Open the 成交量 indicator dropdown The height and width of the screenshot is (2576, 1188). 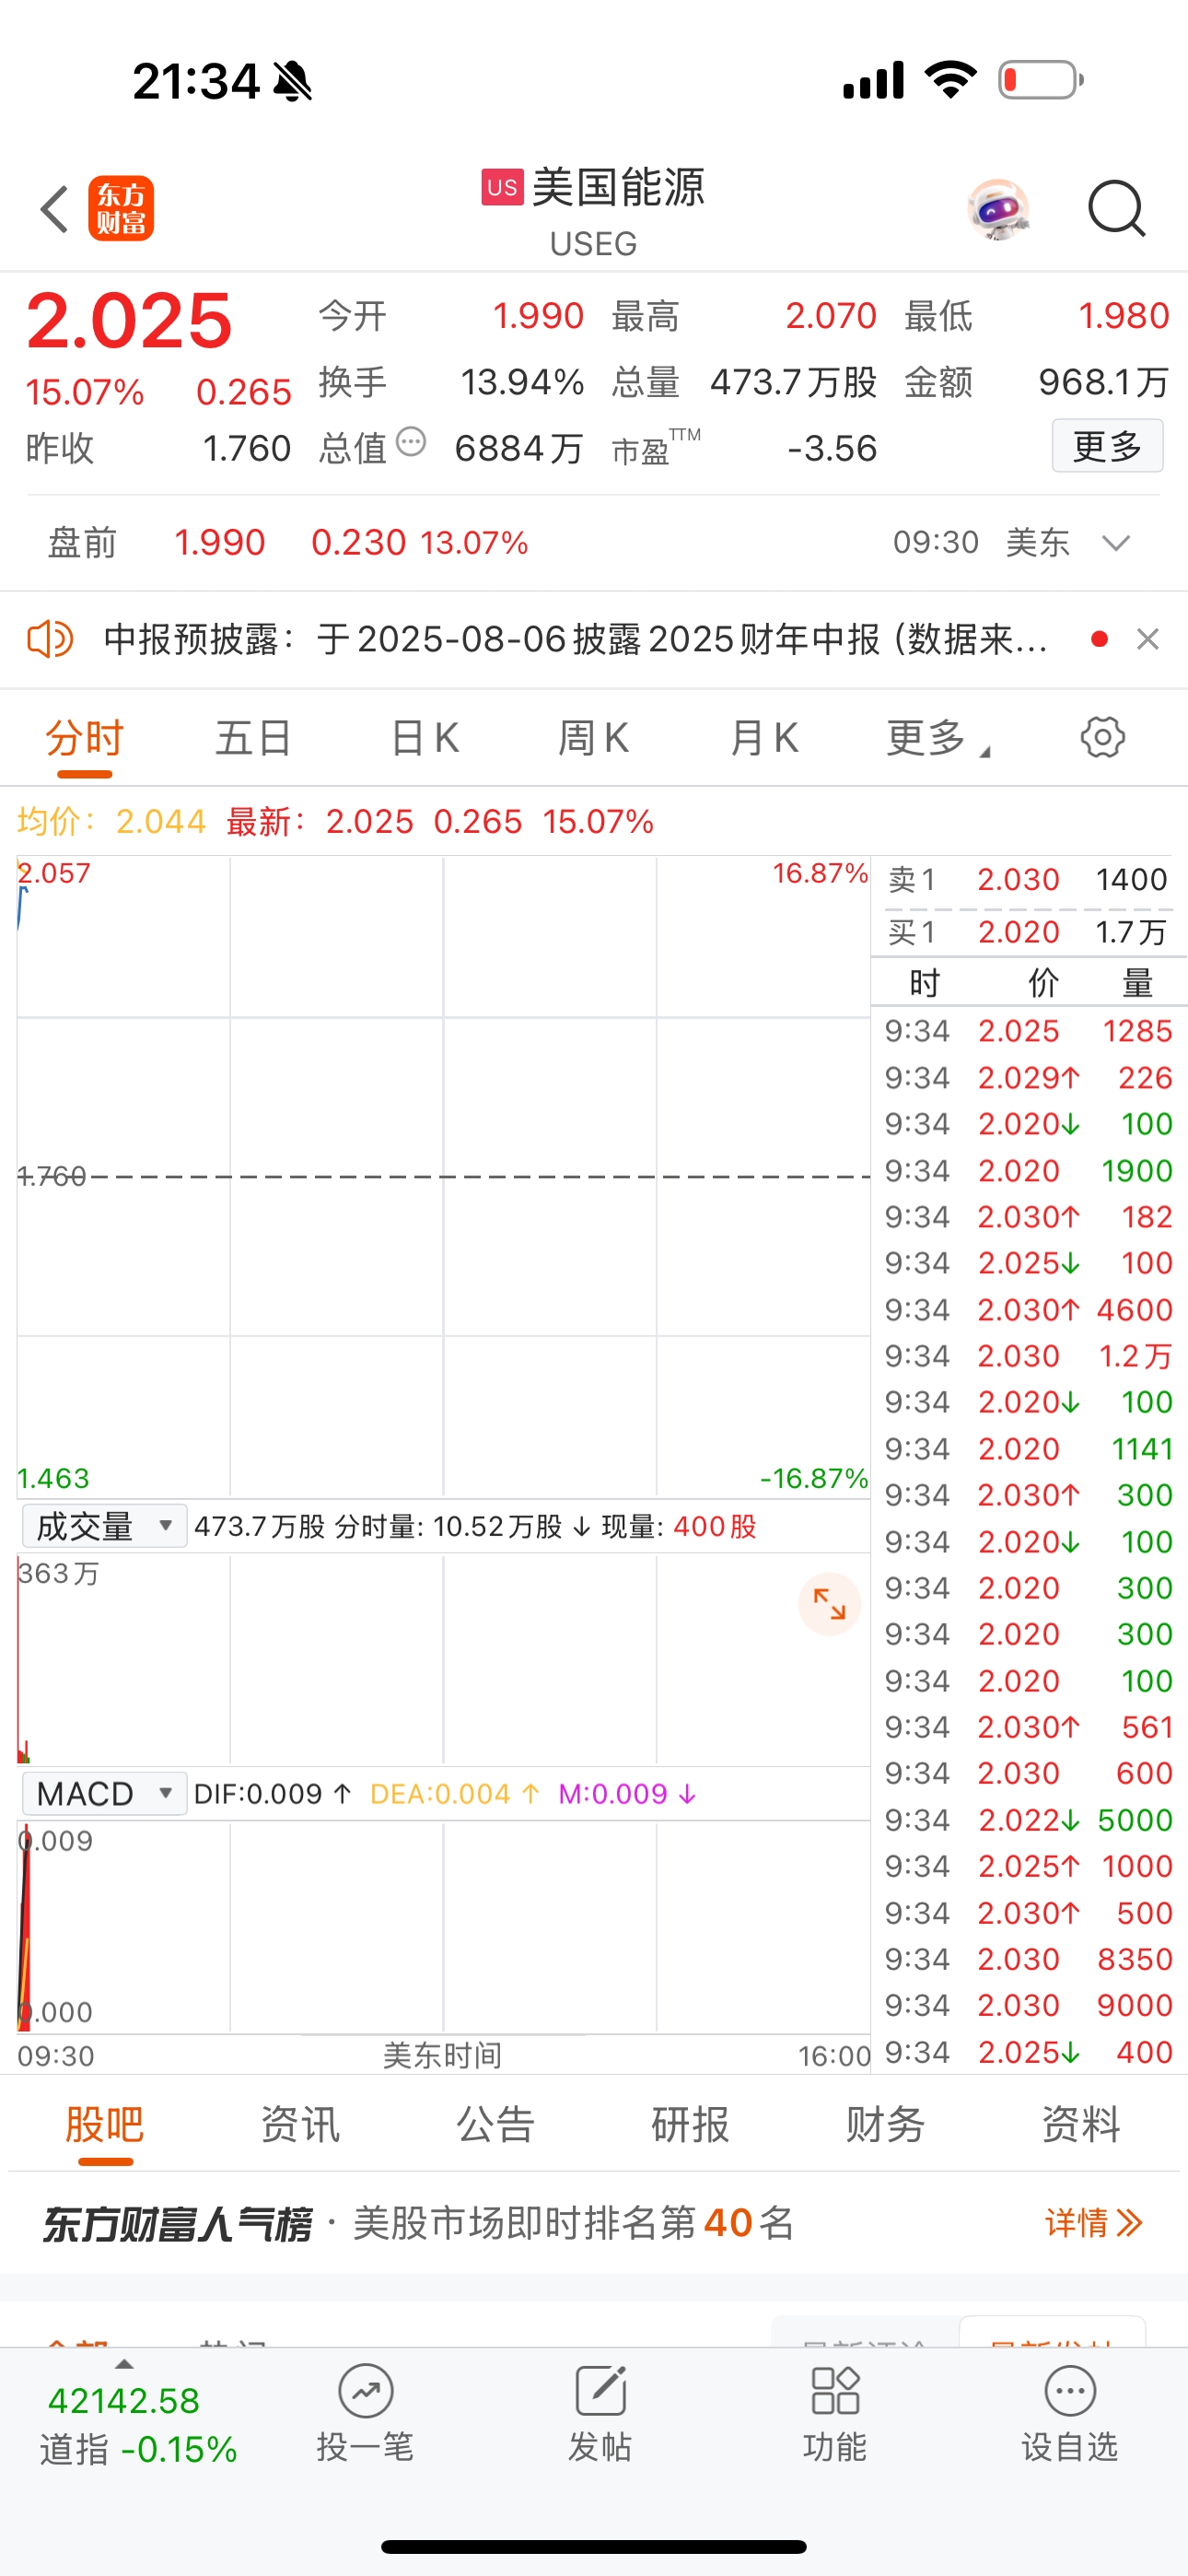[x=104, y=1526]
